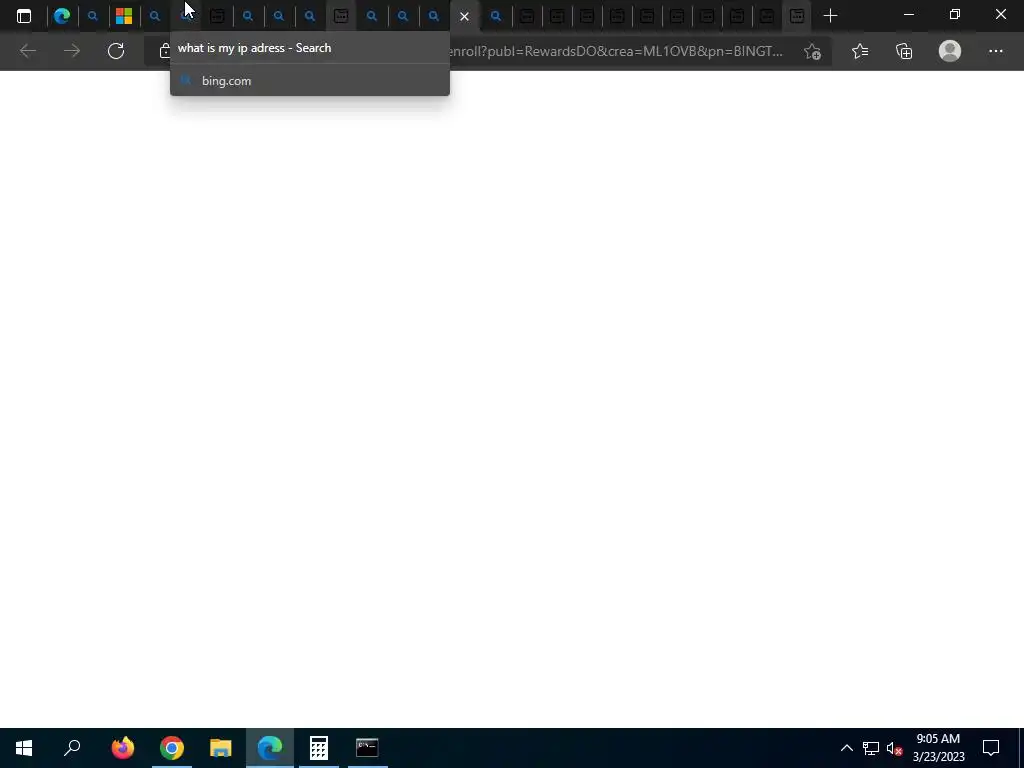Show hidden system tray icons

coord(846,748)
